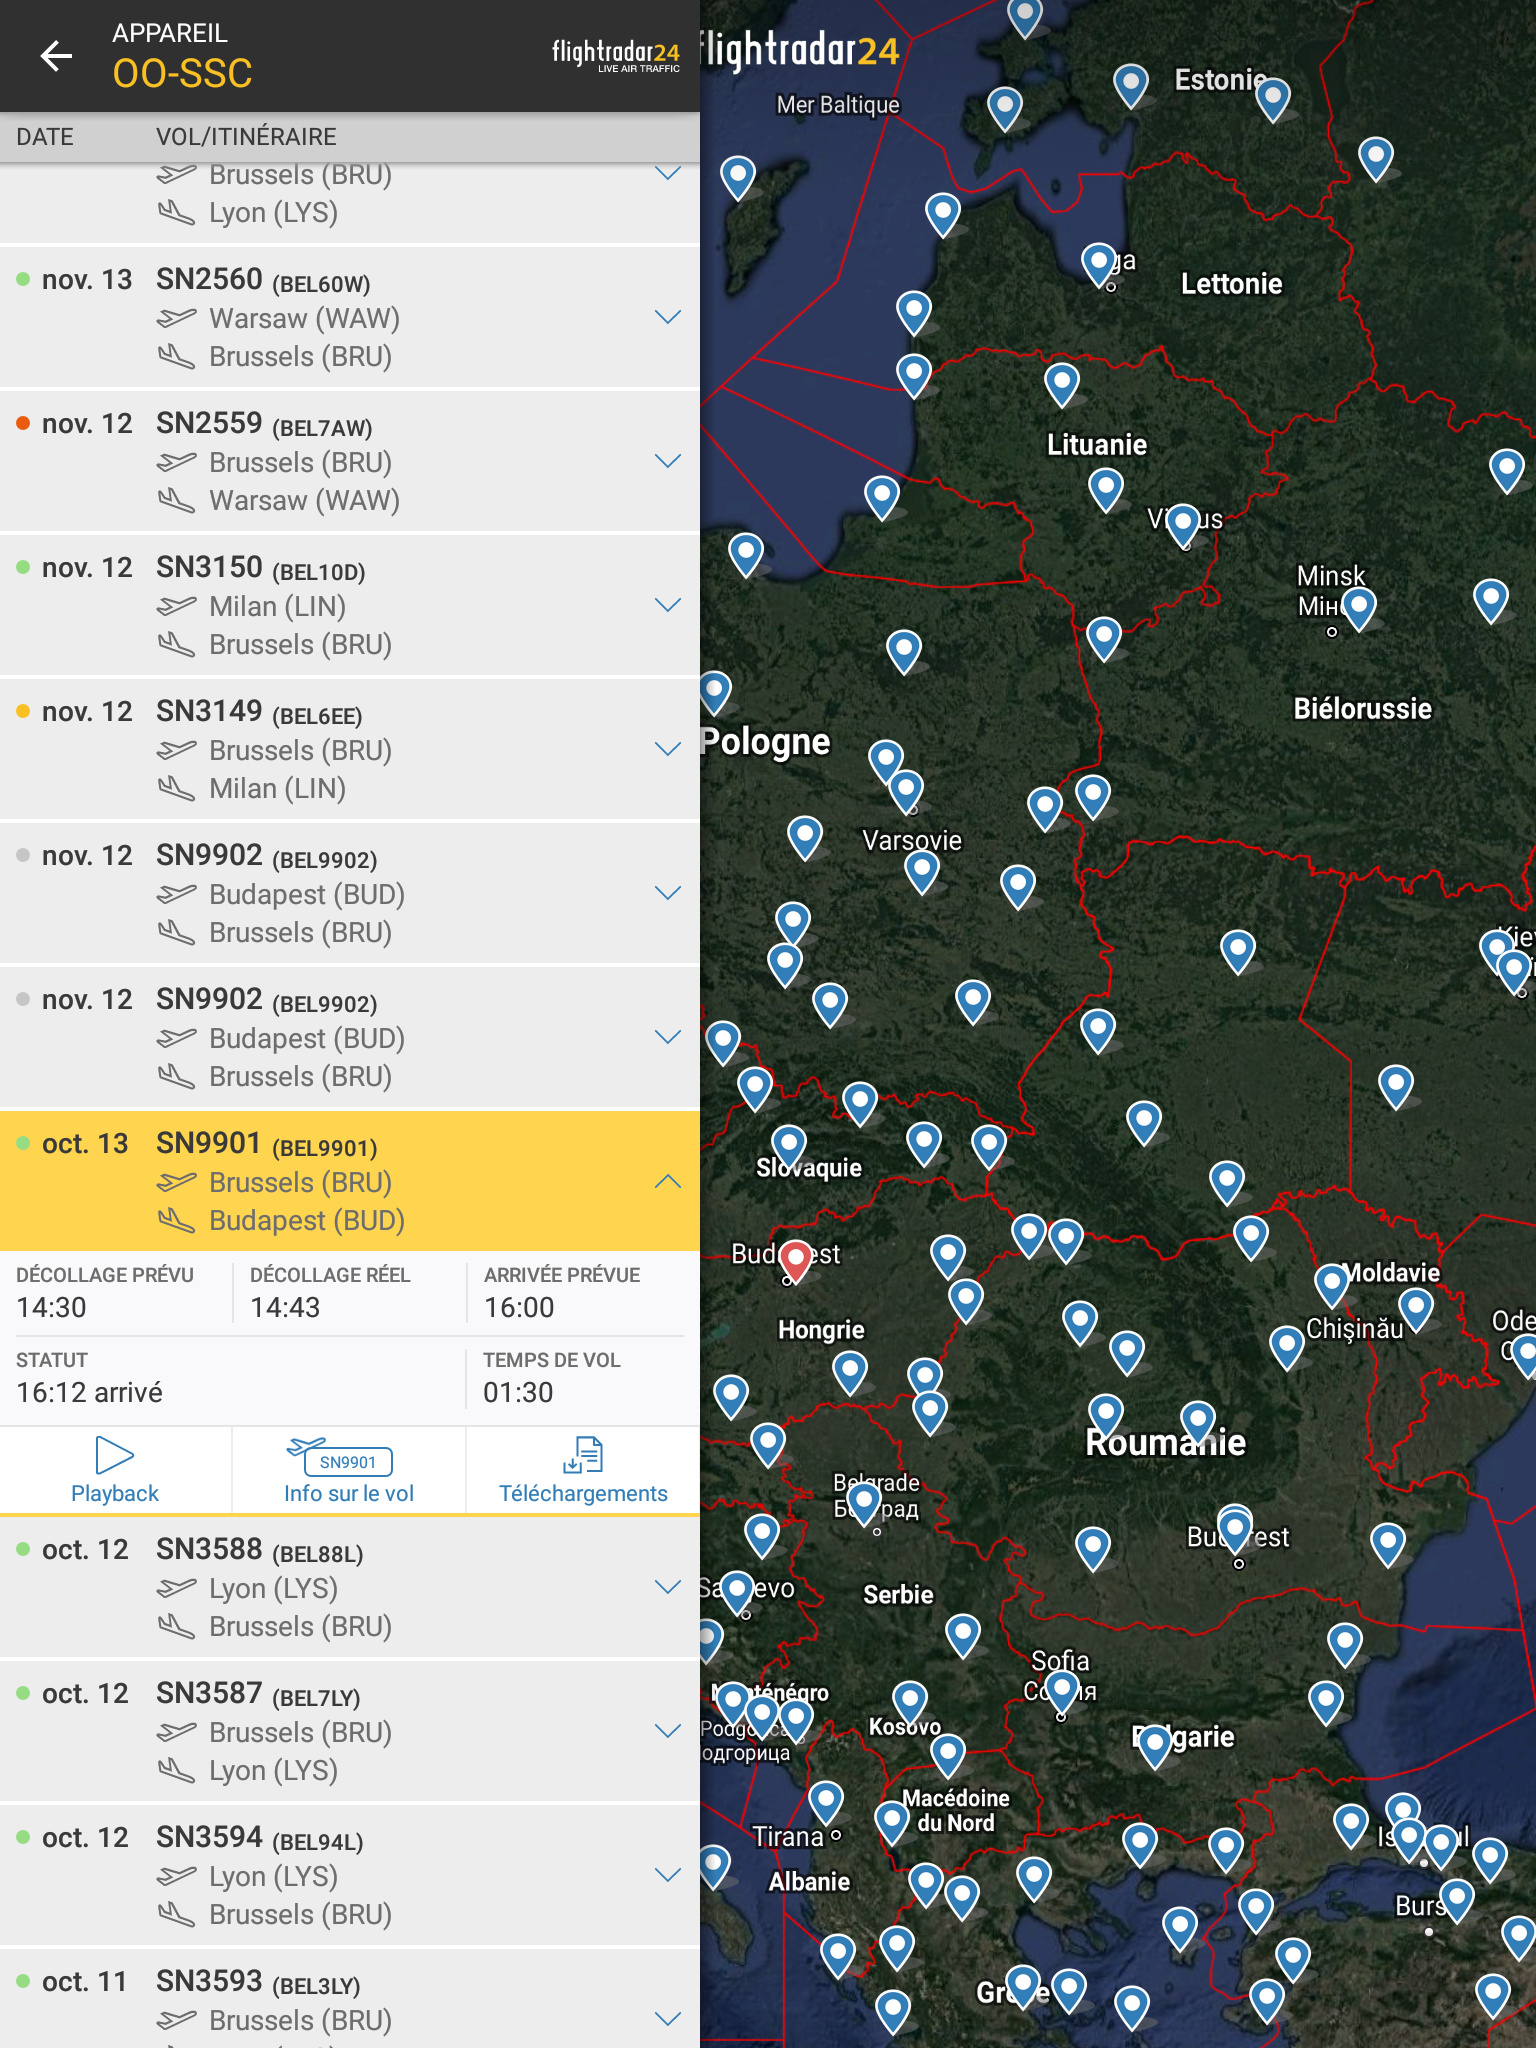Select the red Budapest airport pin
The height and width of the screenshot is (2048, 1536).
[x=796, y=1260]
